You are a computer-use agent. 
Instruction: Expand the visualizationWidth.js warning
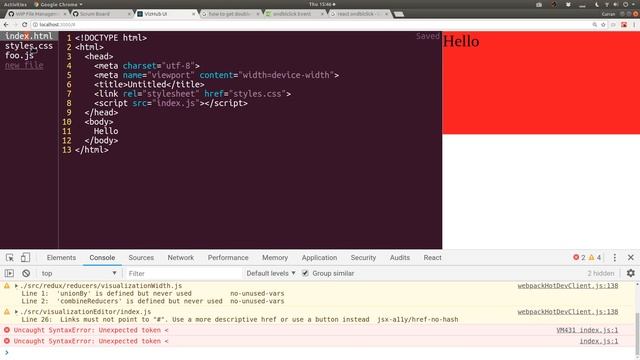pyautogui.click(x=16, y=286)
